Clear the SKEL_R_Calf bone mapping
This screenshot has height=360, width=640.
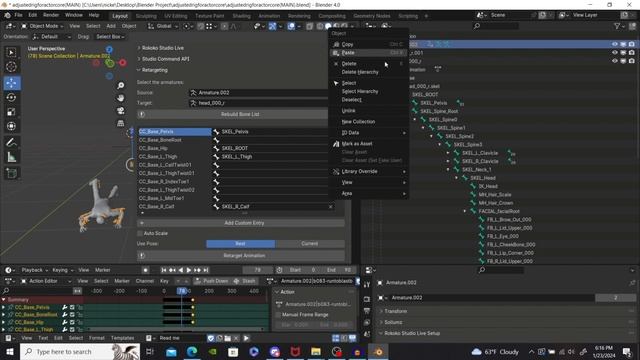(x=330, y=207)
